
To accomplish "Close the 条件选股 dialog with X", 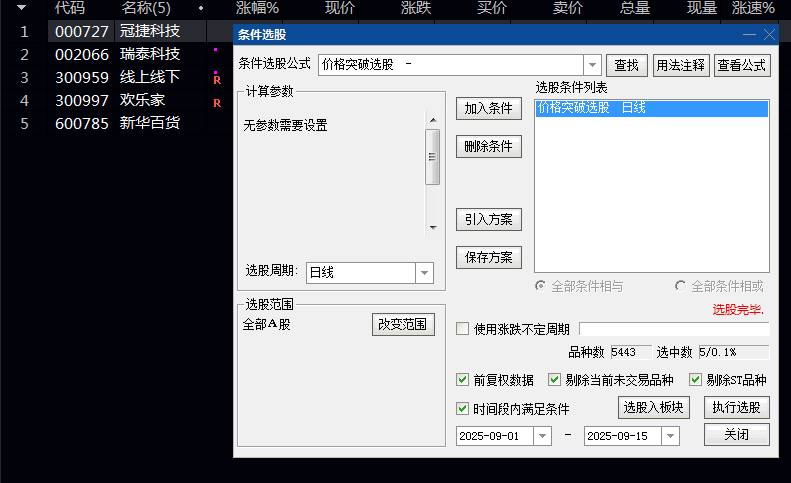I will click(x=769, y=34).
